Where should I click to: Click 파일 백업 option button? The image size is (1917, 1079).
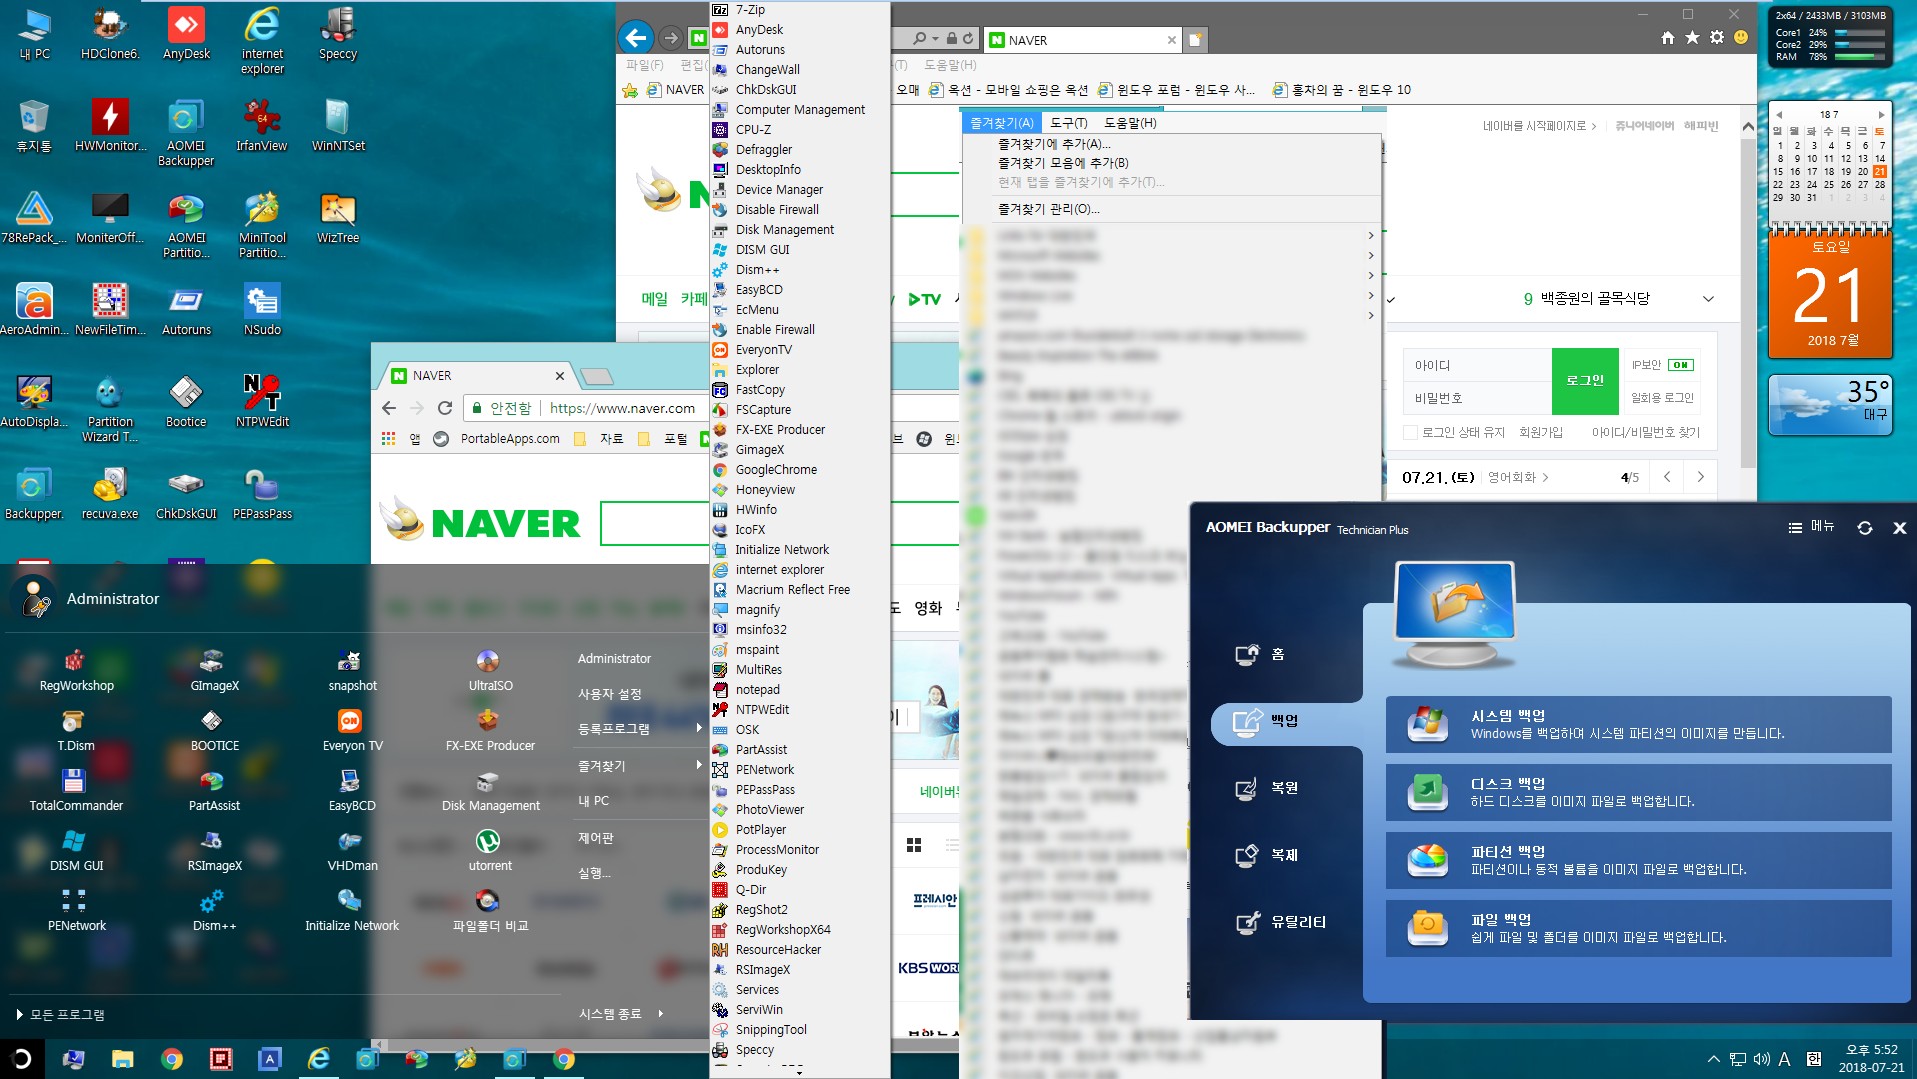pos(1638,928)
